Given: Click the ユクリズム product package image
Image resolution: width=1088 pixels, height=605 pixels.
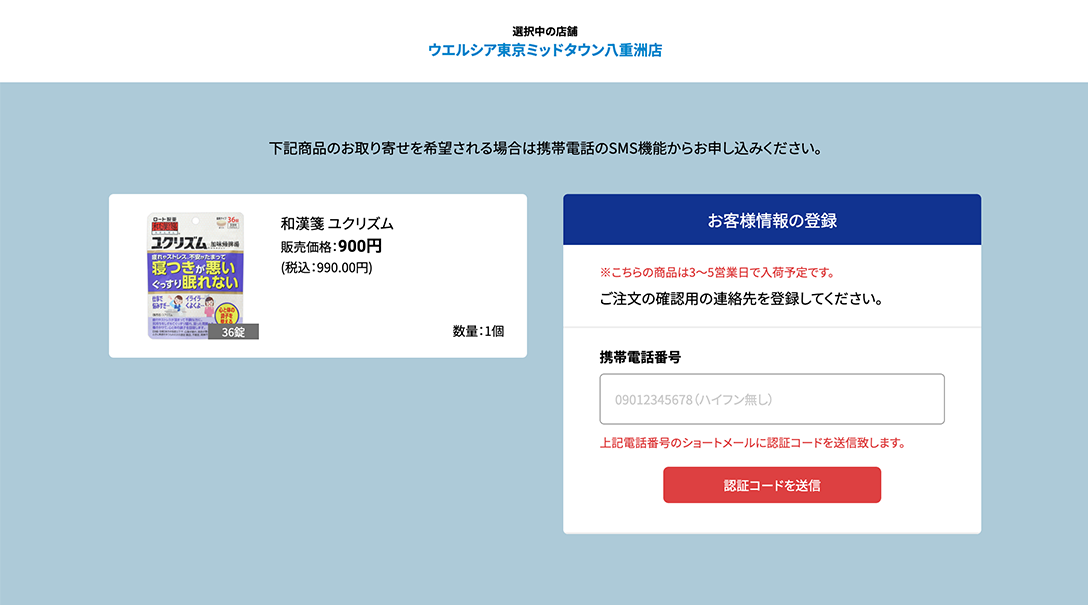Looking at the screenshot, I should click(196, 275).
